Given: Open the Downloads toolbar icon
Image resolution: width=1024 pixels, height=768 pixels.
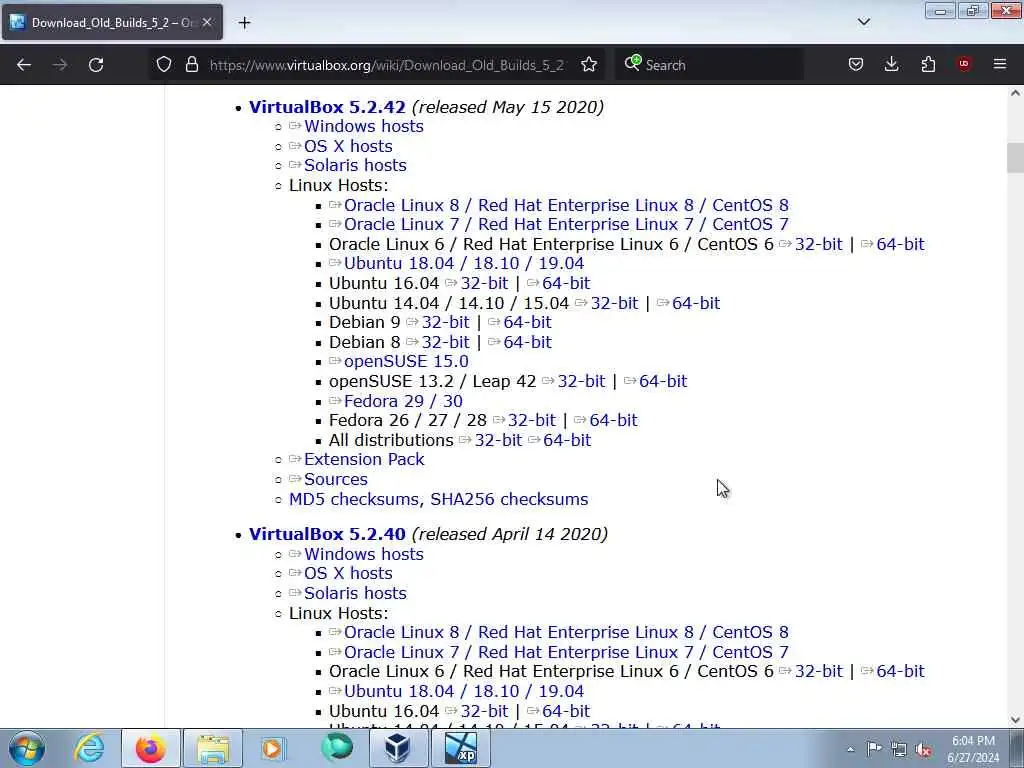Looking at the screenshot, I should click(891, 64).
